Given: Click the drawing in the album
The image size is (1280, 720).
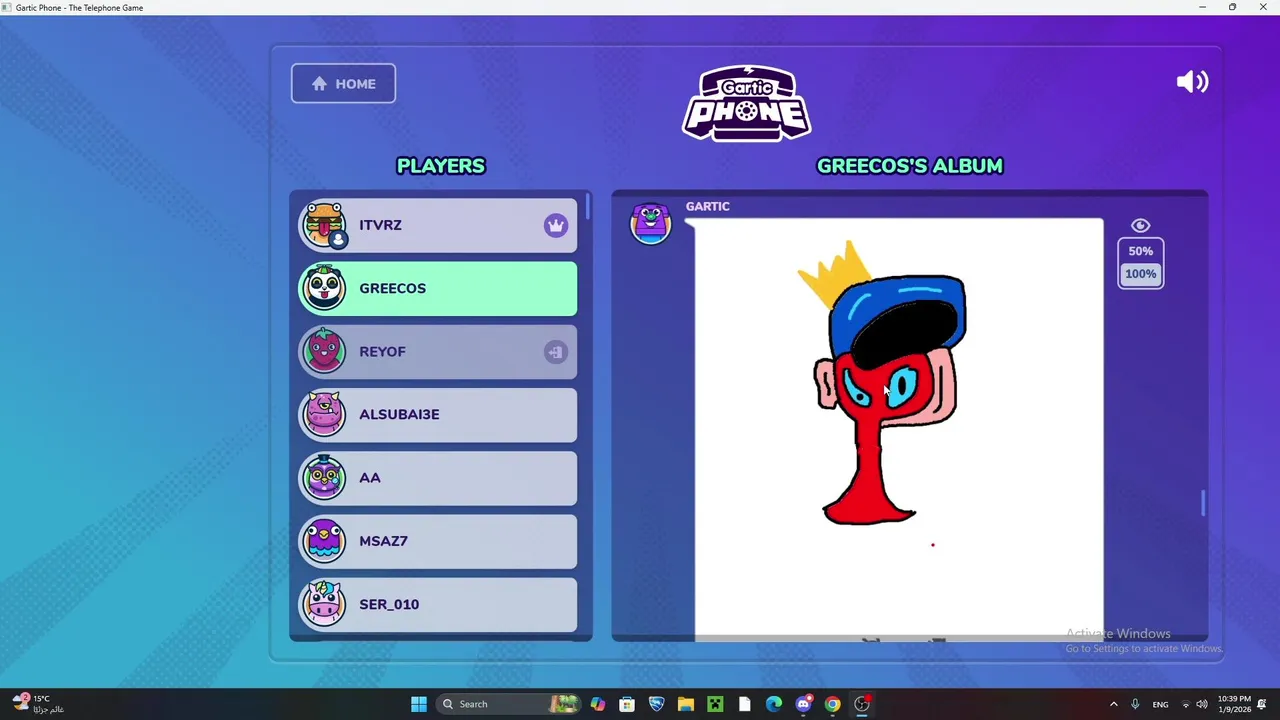Looking at the screenshot, I should 899,428.
